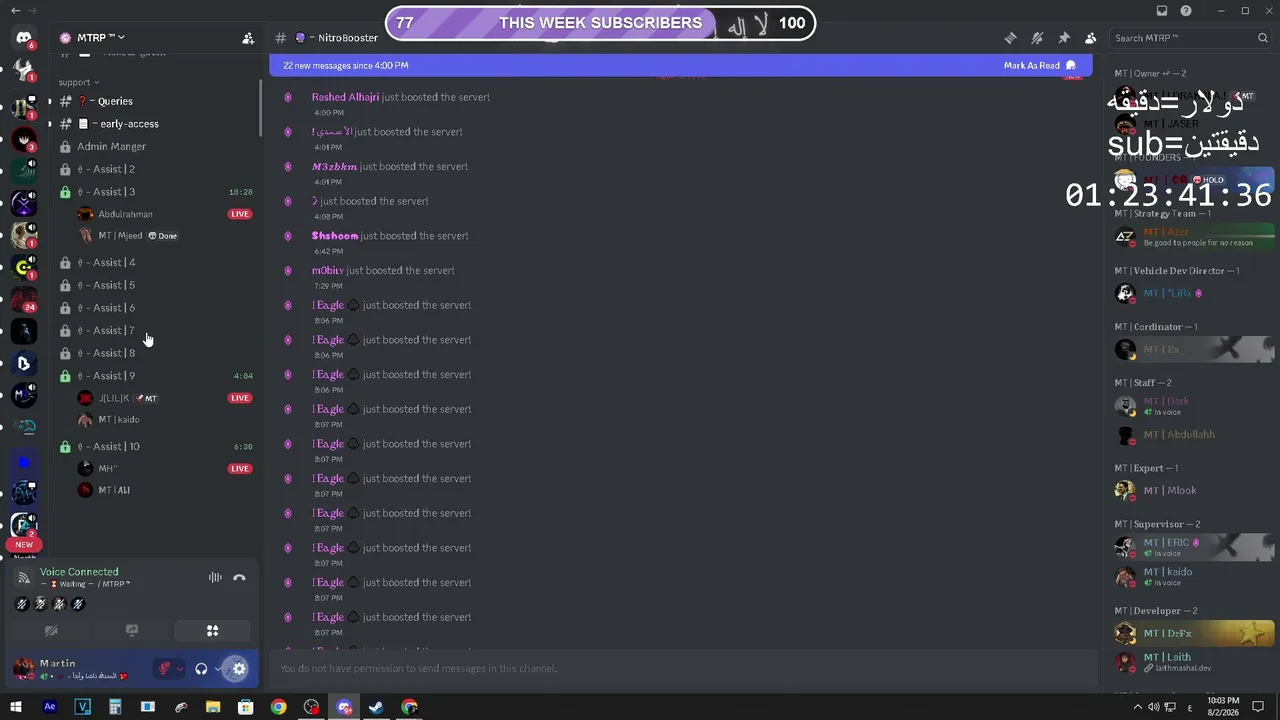Join the Assist | 2 voice channel
This screenshot has height=720, width=1280.
coord(156,169)
